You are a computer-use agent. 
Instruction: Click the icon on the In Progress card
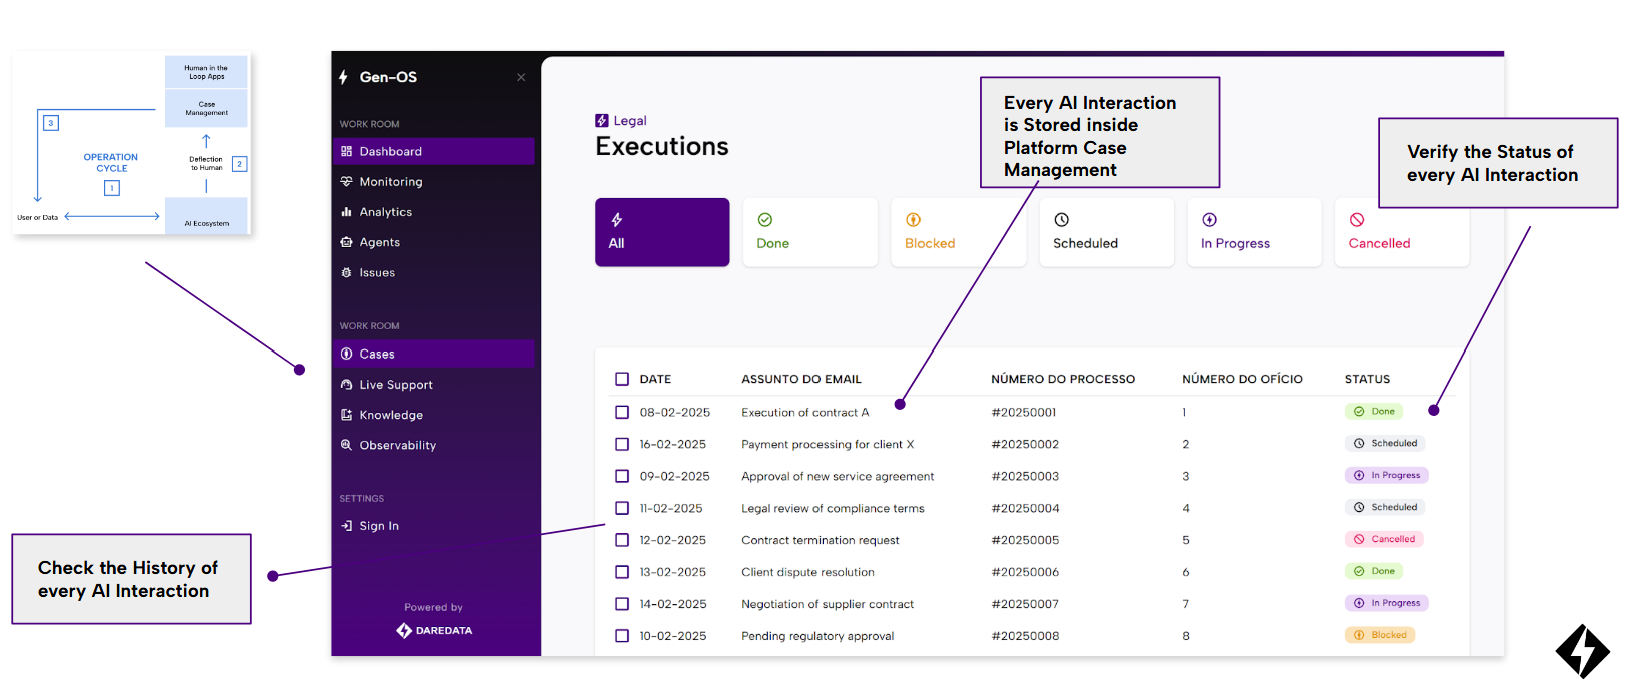(1209, 219)
